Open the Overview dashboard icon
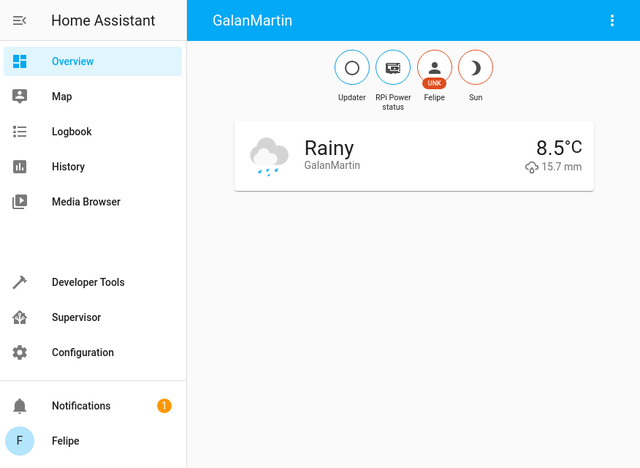The height and width of the screenshot is (468, 640). [19, 62]
